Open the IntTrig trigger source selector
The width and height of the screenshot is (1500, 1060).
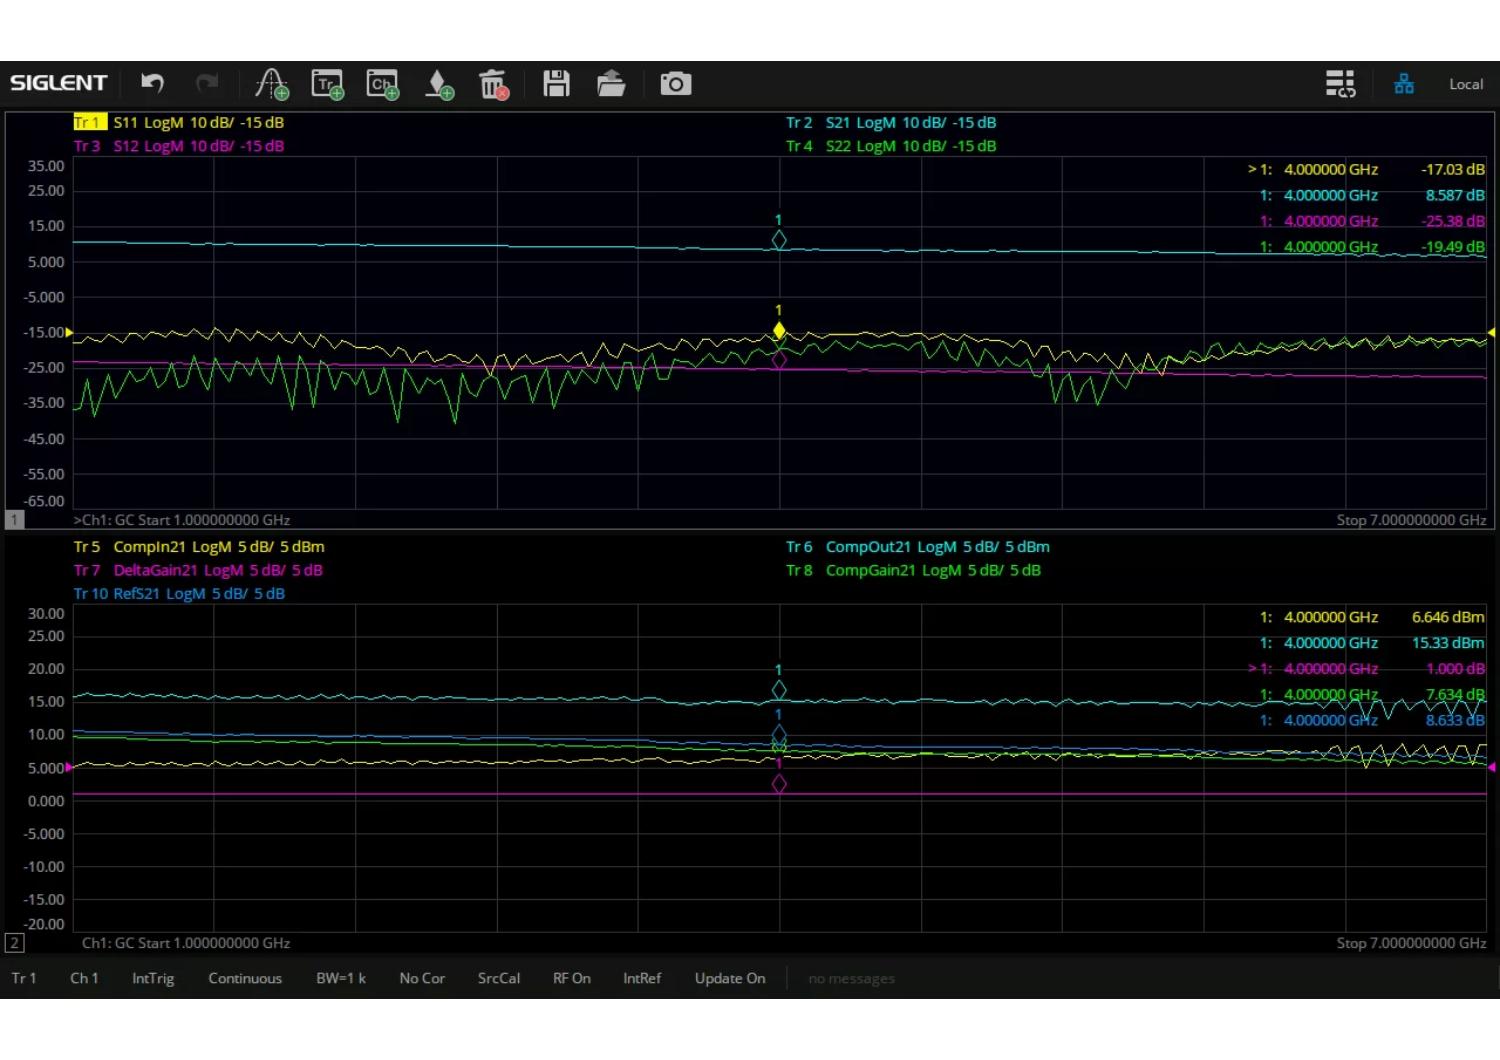click(153, 978)
